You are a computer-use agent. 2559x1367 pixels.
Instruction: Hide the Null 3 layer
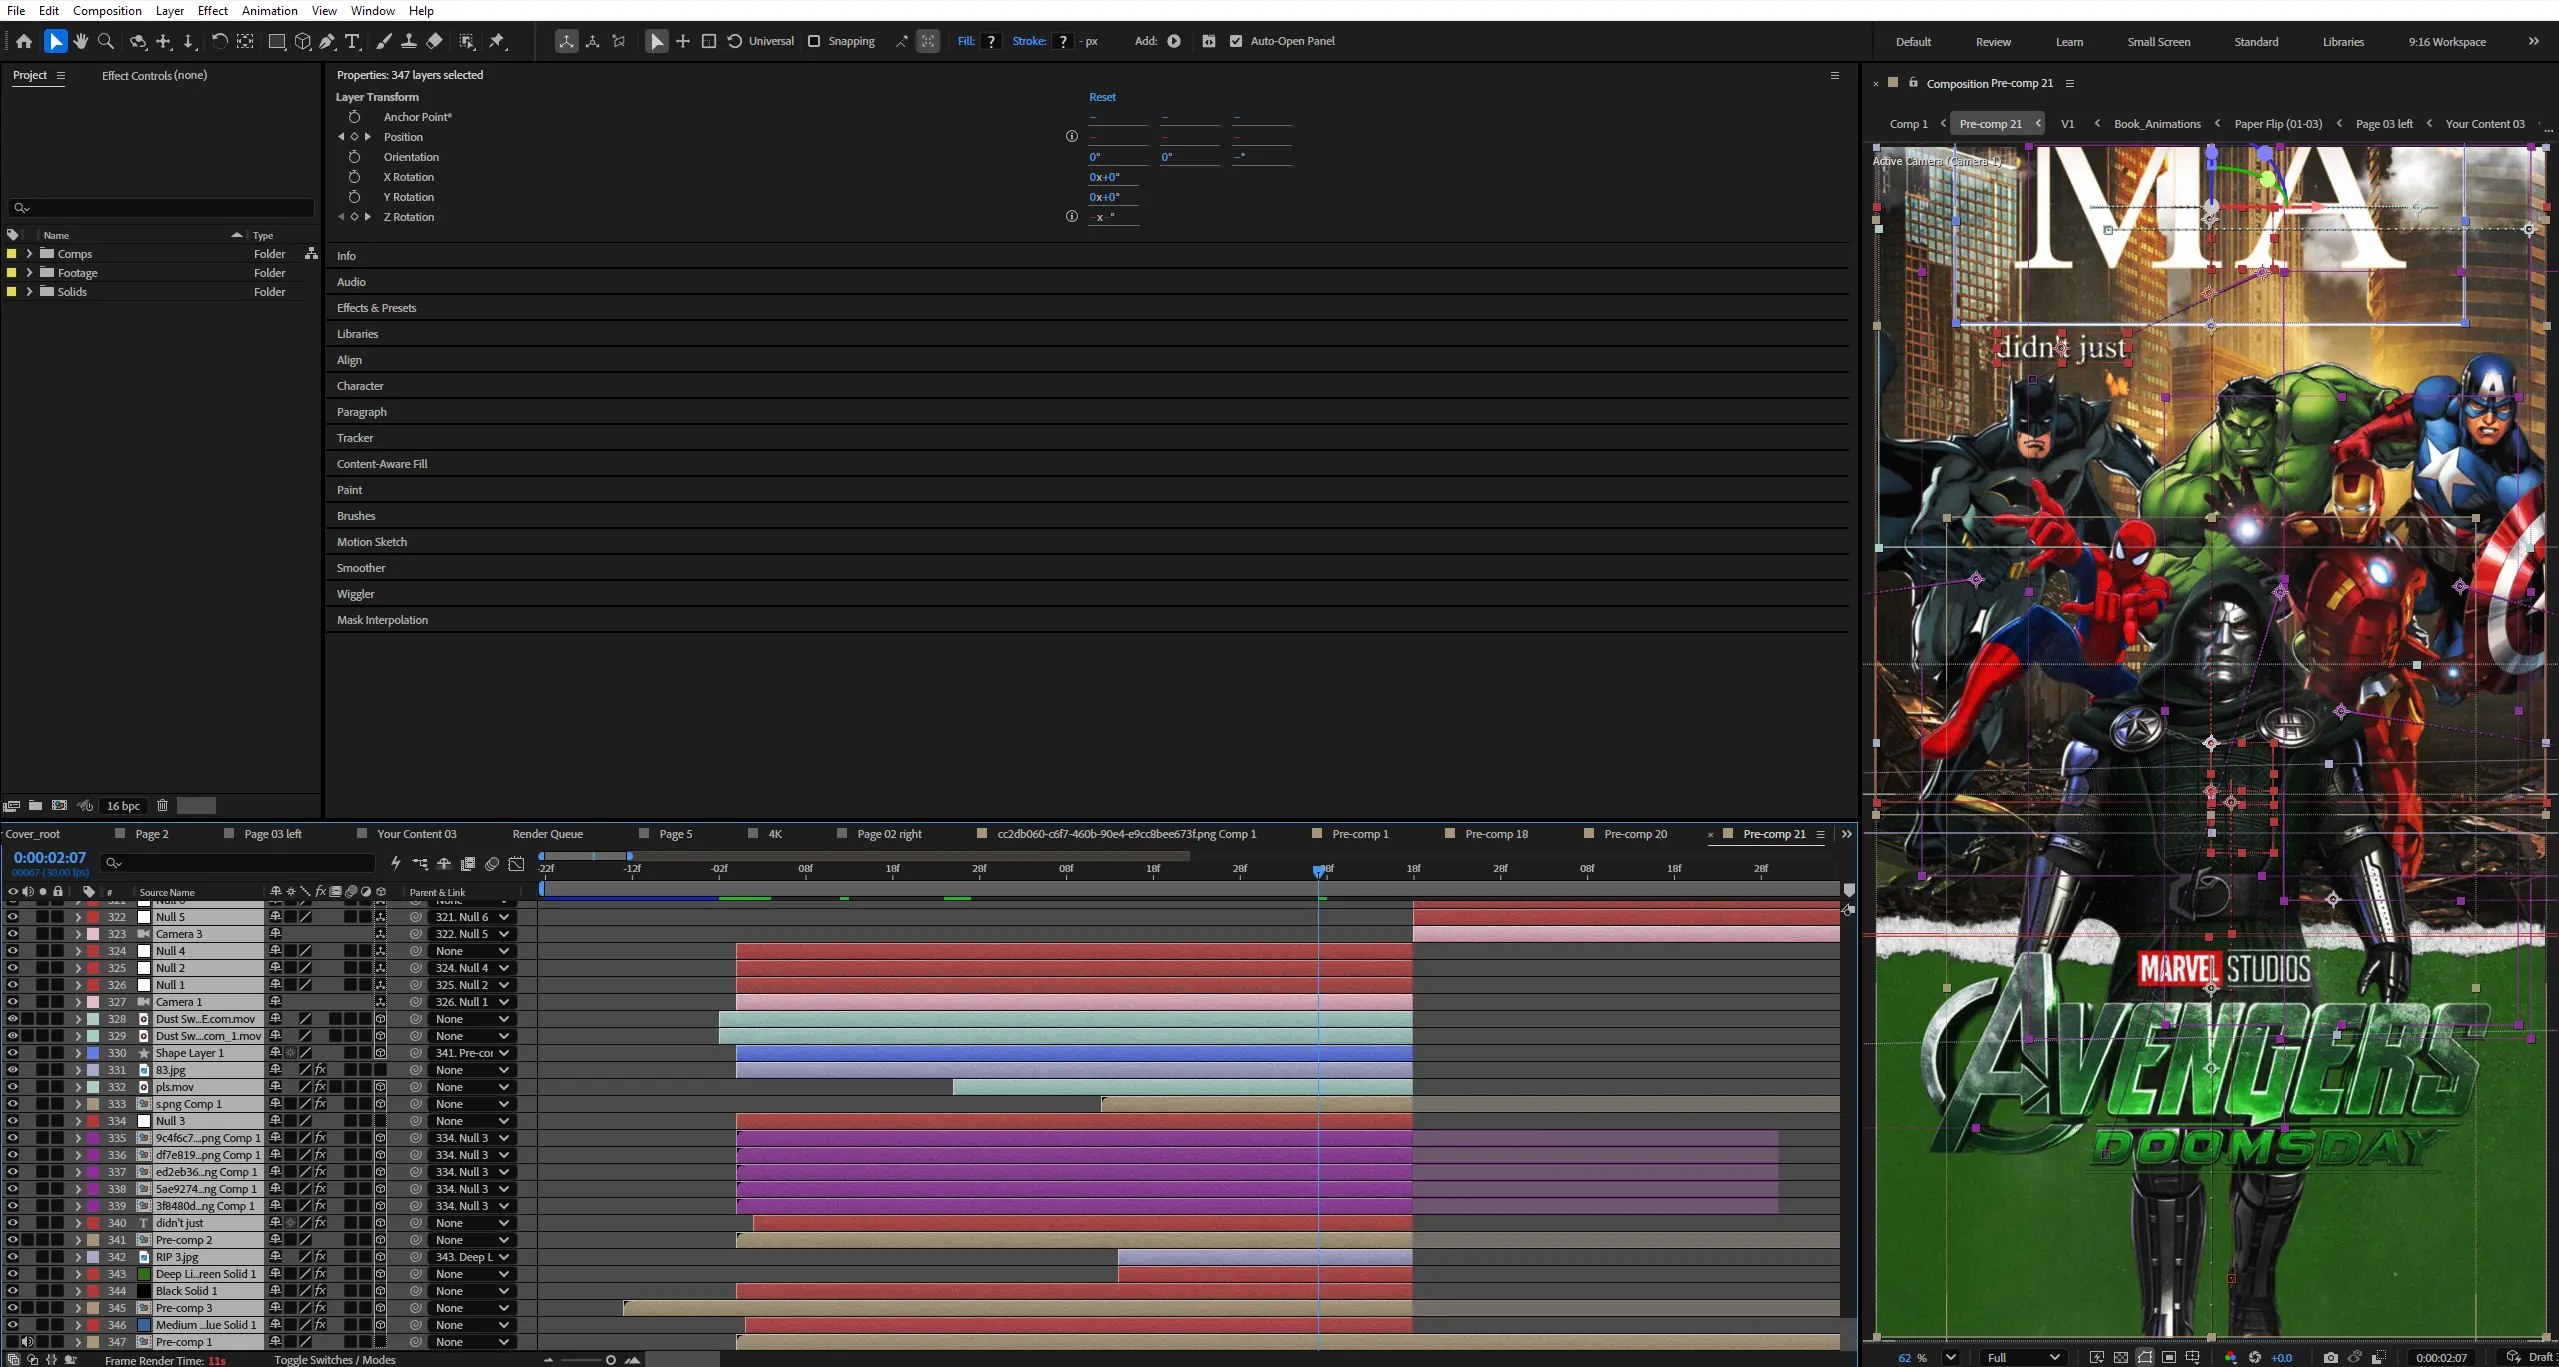(12, 1121)
